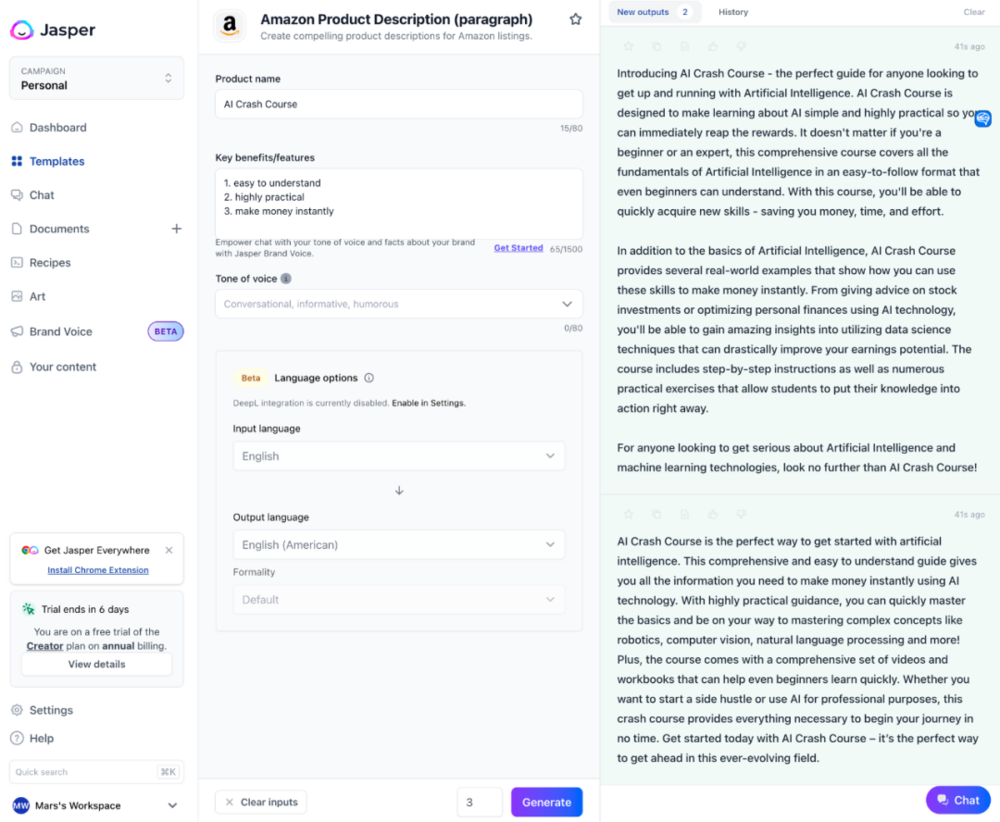Add a new document with plus icon
Image resolution: width=1000 pixels, height=822 pixels.
tap(177, 229)
